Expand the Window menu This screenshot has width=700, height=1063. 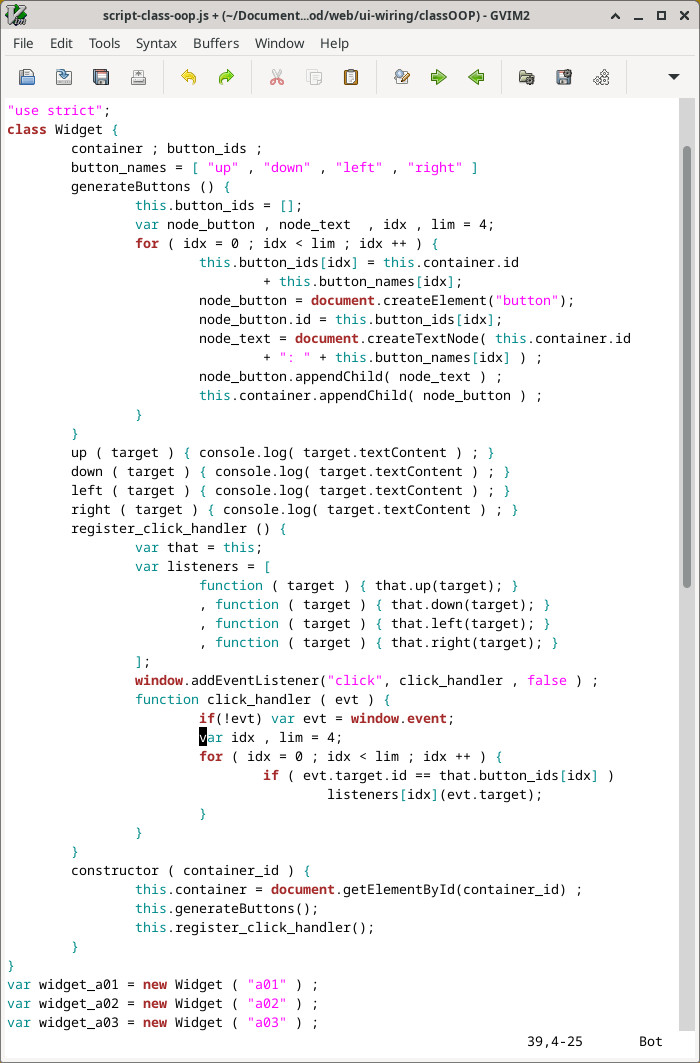tap(279, 43)
